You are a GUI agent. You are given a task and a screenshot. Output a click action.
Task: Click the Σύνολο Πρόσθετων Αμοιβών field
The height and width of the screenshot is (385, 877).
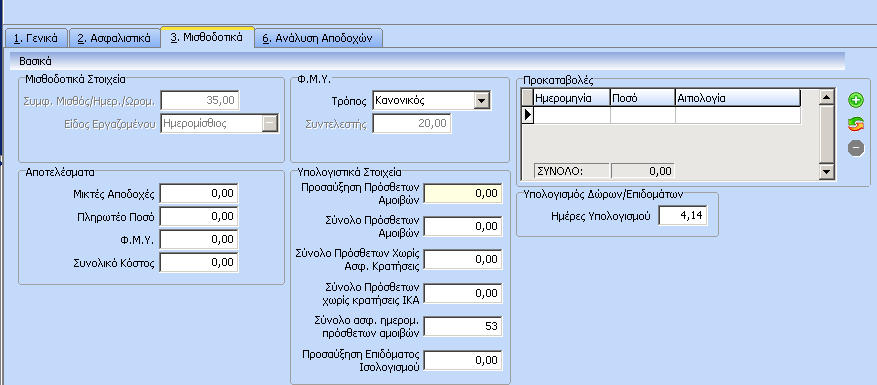[463, 226]
